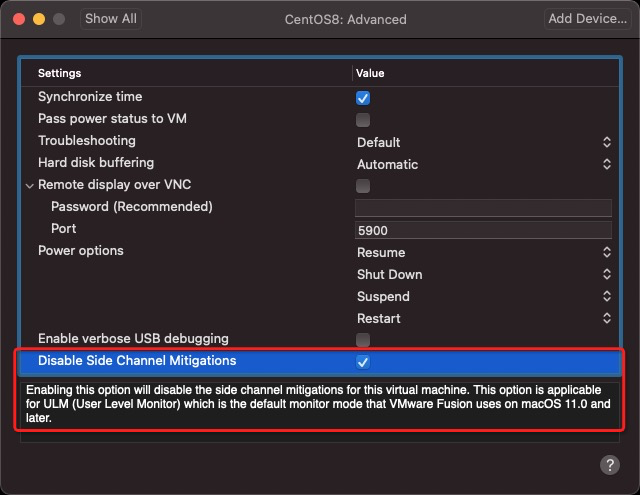640x495 pixels.
Task: Click the Settings column header
Action: click(60, 73)
